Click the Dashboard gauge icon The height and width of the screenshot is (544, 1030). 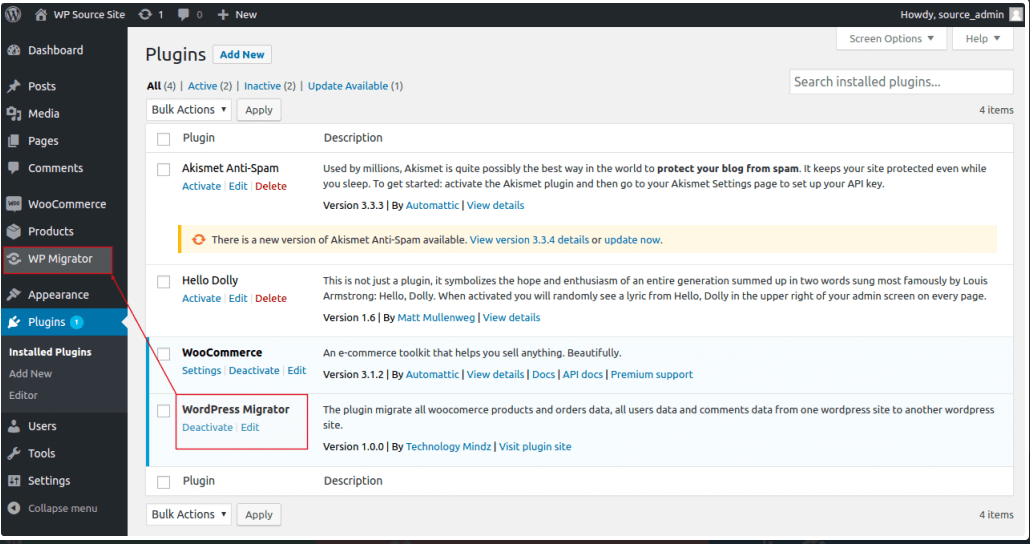[x=14, y=51]
